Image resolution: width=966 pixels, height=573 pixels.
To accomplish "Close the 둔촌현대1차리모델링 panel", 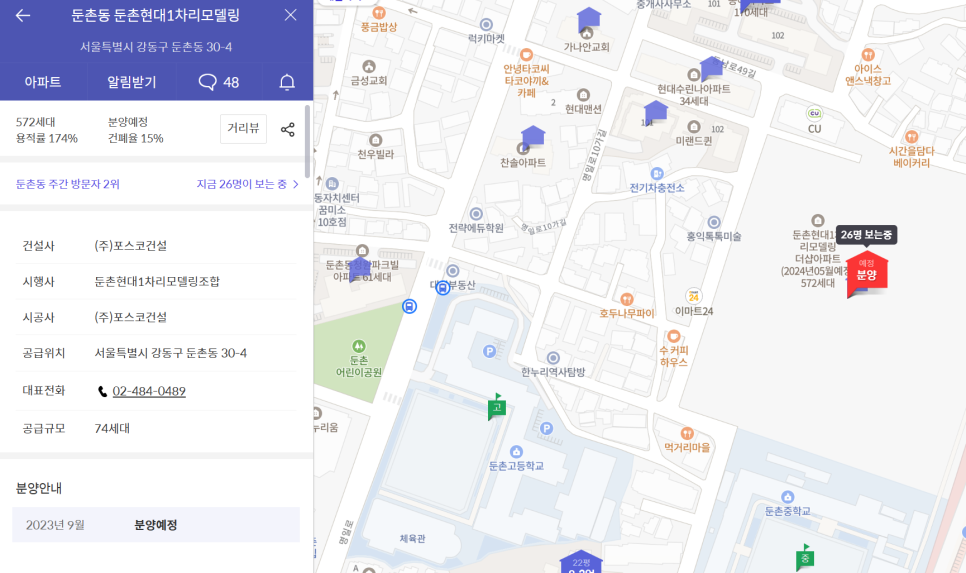I will coord(290,15).
